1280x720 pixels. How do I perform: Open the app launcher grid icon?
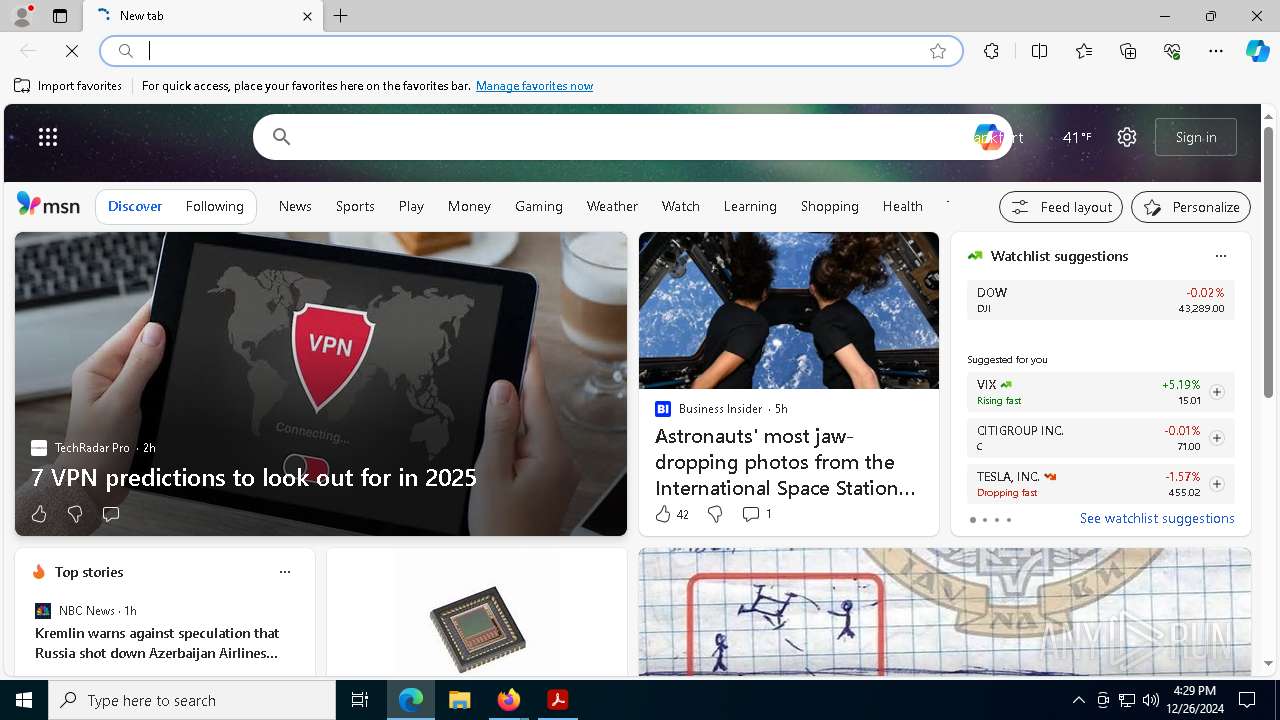point(48,137)
